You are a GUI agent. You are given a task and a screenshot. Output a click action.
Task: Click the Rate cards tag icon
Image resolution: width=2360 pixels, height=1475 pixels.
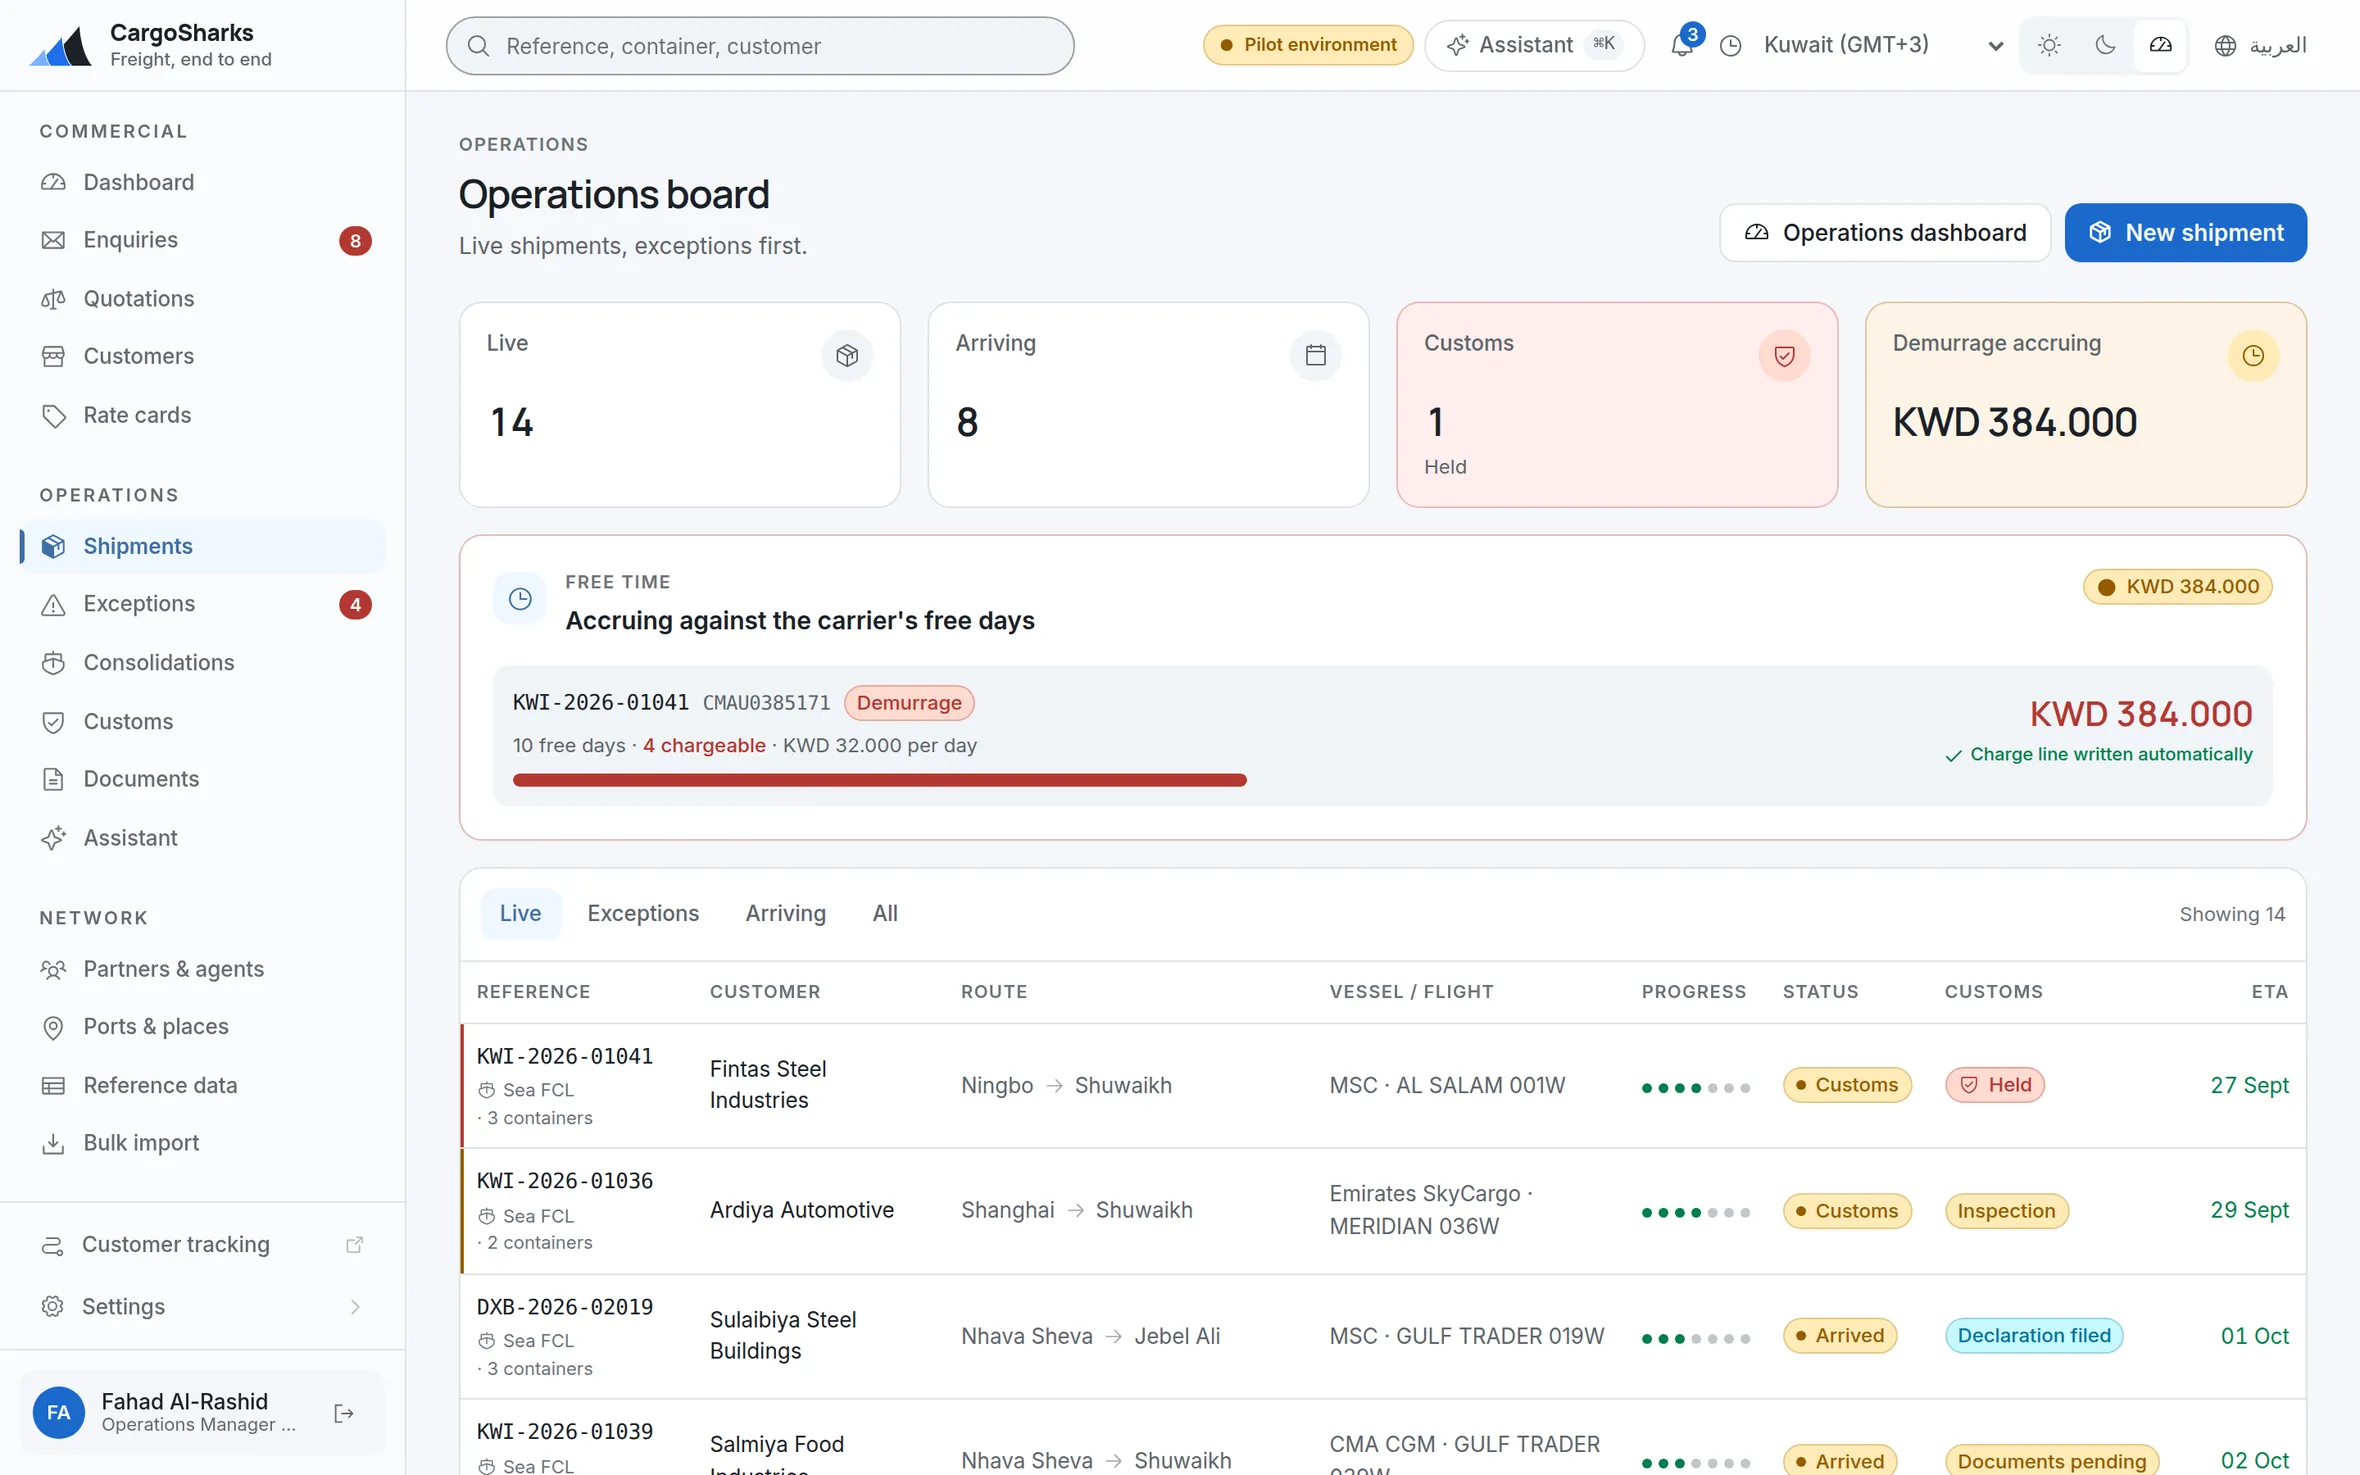pyautogui.click(x=54, y=416)
